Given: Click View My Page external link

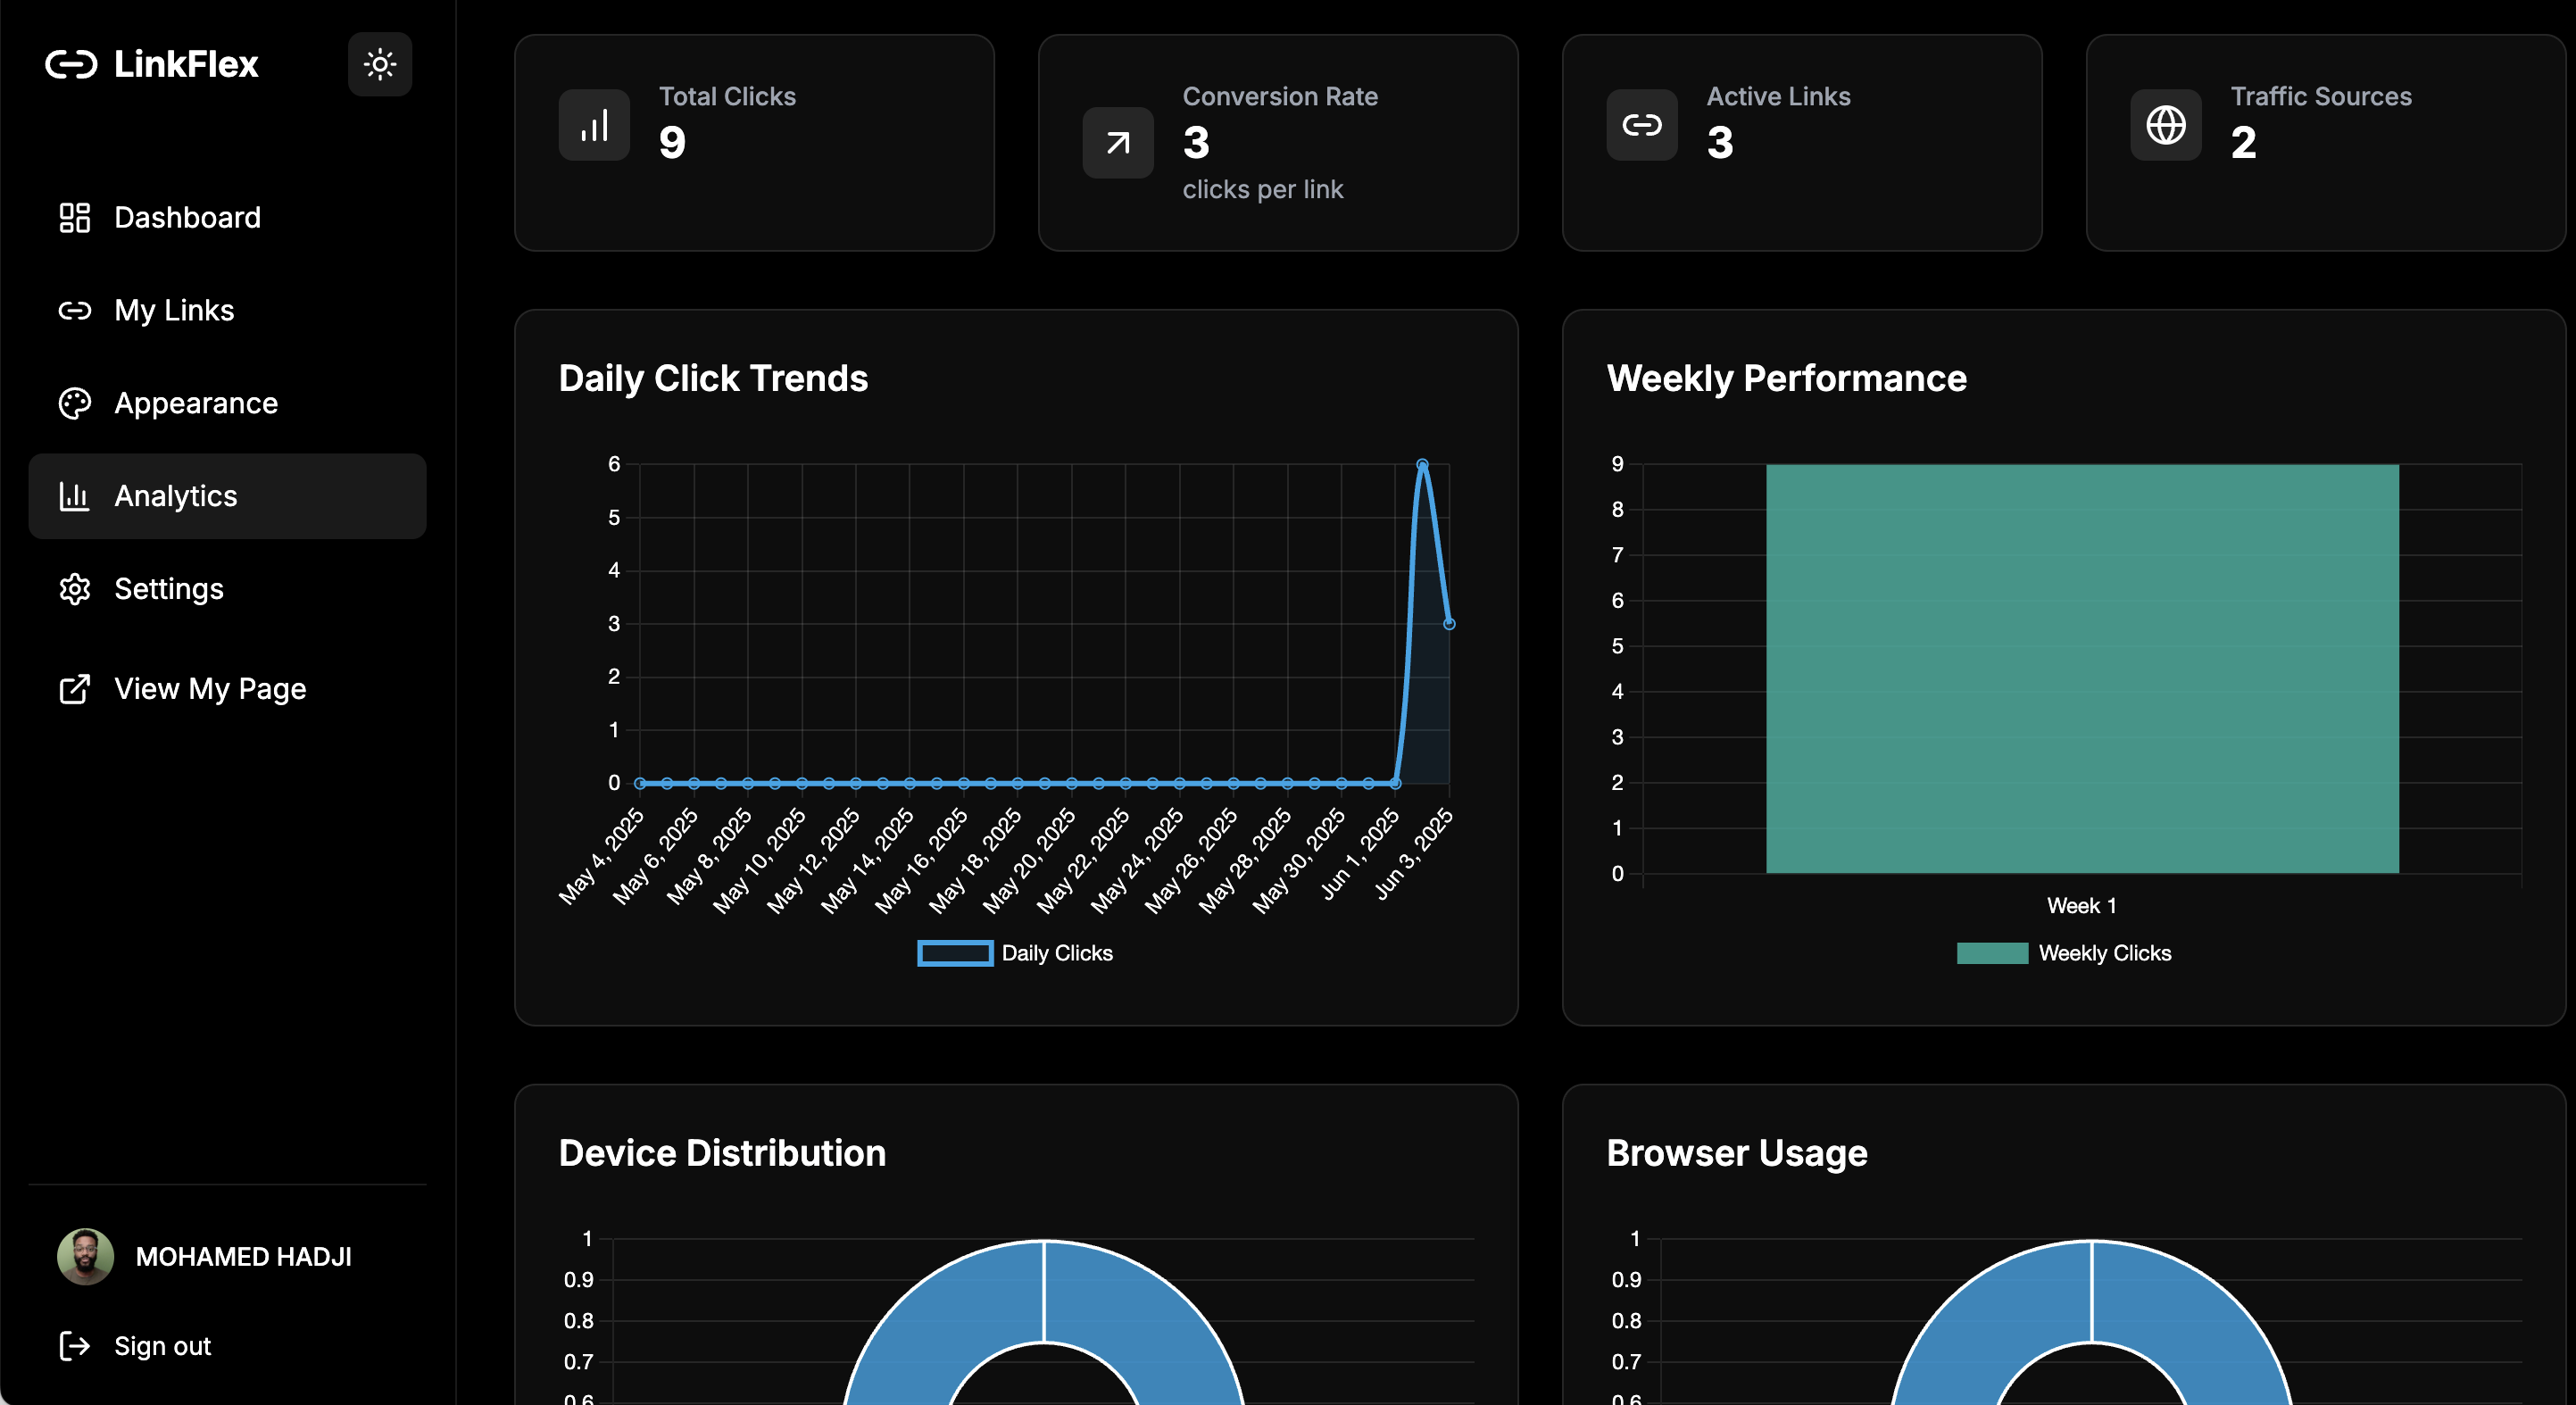Looking at the screenshot, I should coord(210,689).
